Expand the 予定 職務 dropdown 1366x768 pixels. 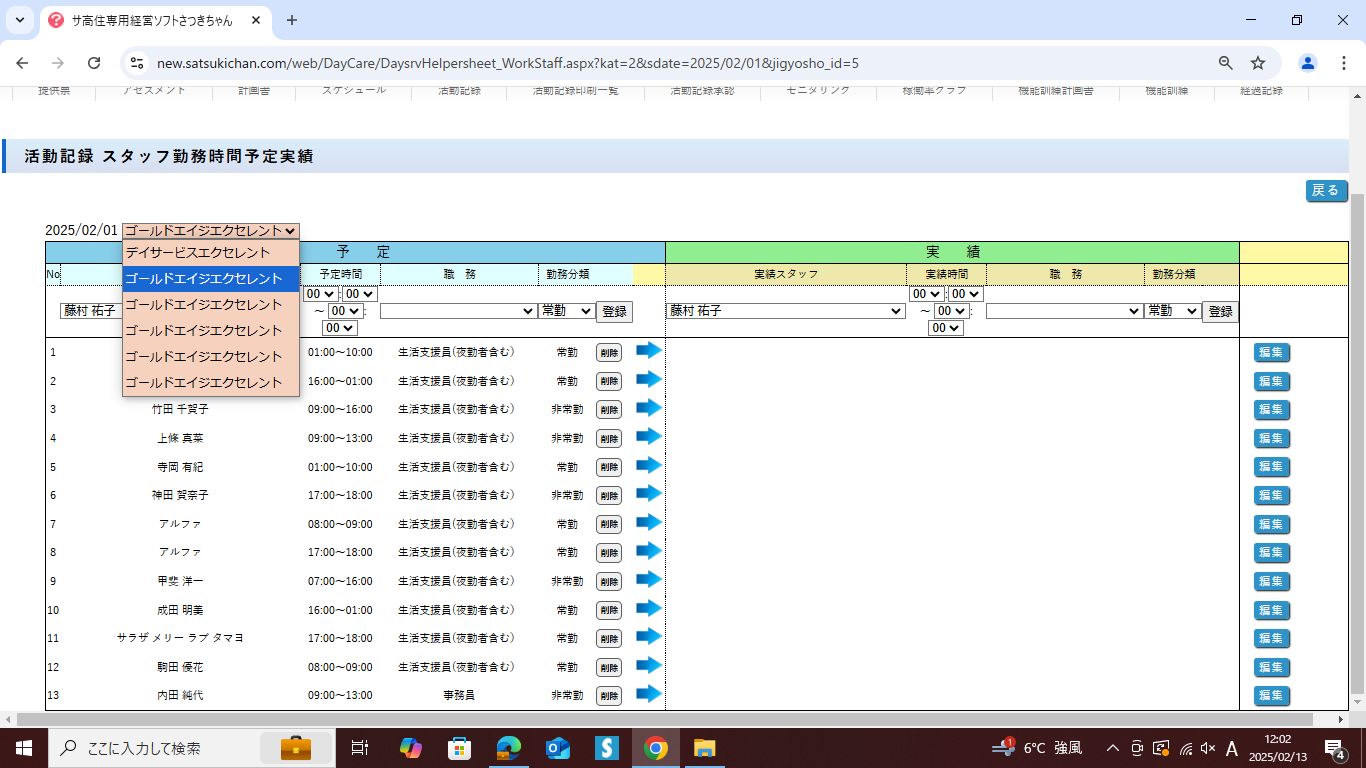point(458,311)
